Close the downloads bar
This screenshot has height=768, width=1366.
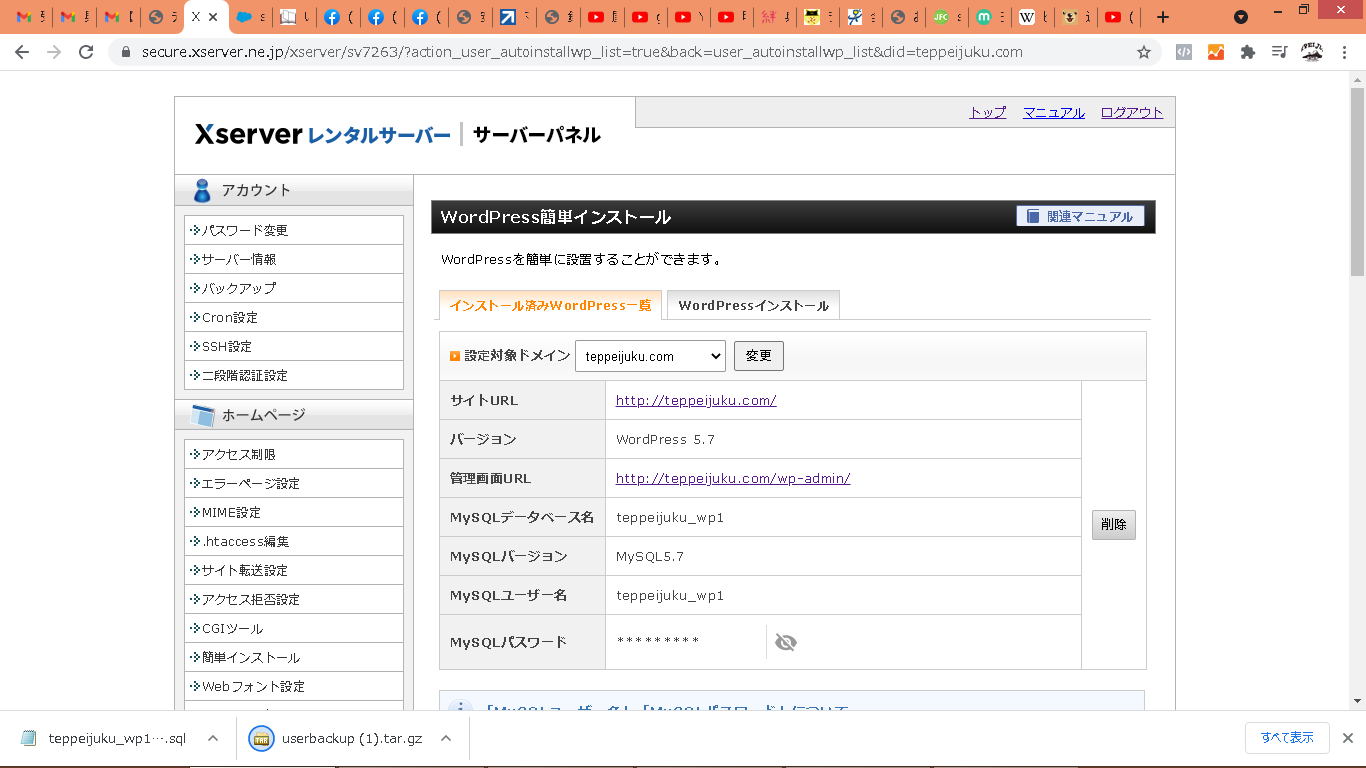click(1347, 738)
